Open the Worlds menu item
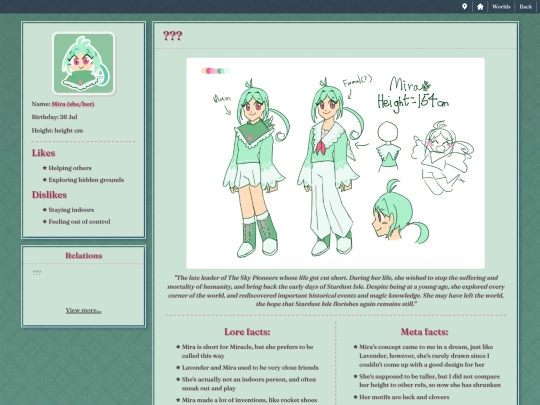The height and width of the screenshot is (405, 540). click(501, 7)
